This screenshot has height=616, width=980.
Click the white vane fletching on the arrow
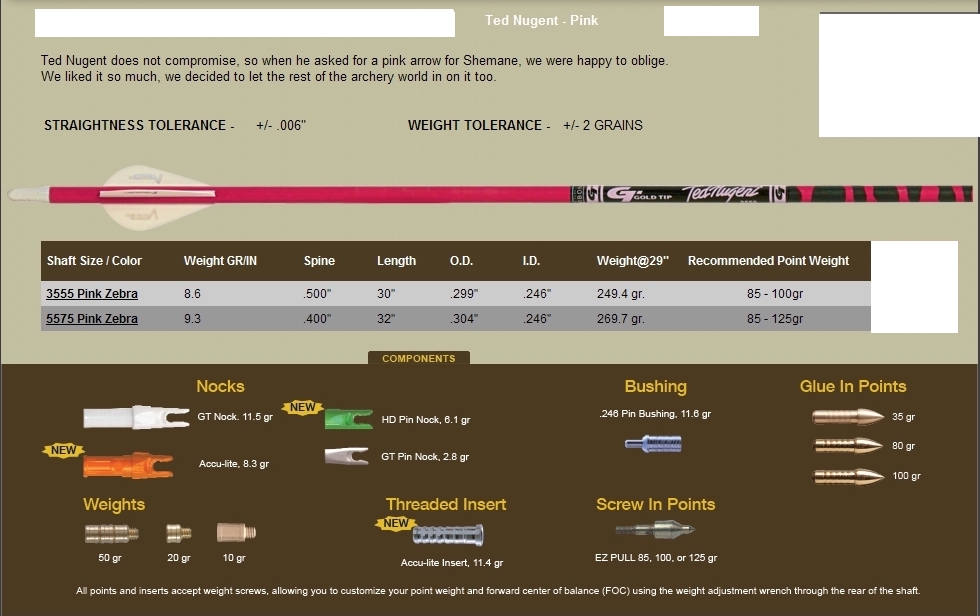(158, 196)
